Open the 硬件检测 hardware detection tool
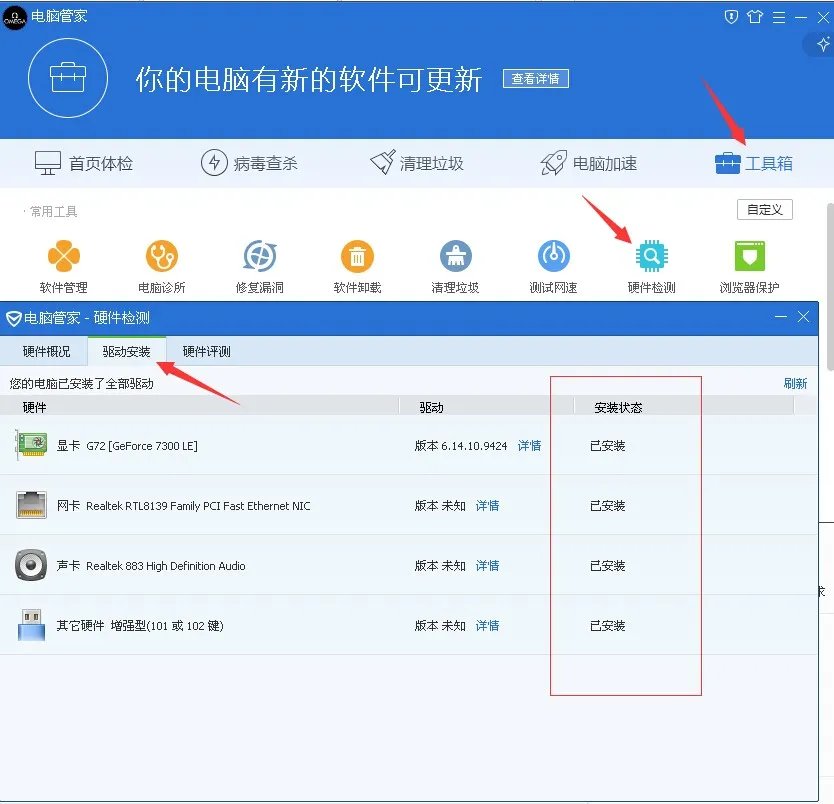834x804 pixels. (651, 263)
